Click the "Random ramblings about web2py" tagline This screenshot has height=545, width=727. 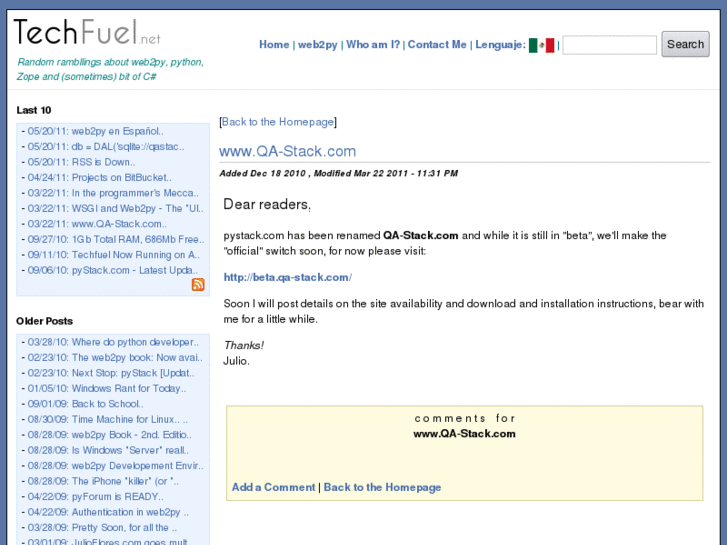point(110,69)
